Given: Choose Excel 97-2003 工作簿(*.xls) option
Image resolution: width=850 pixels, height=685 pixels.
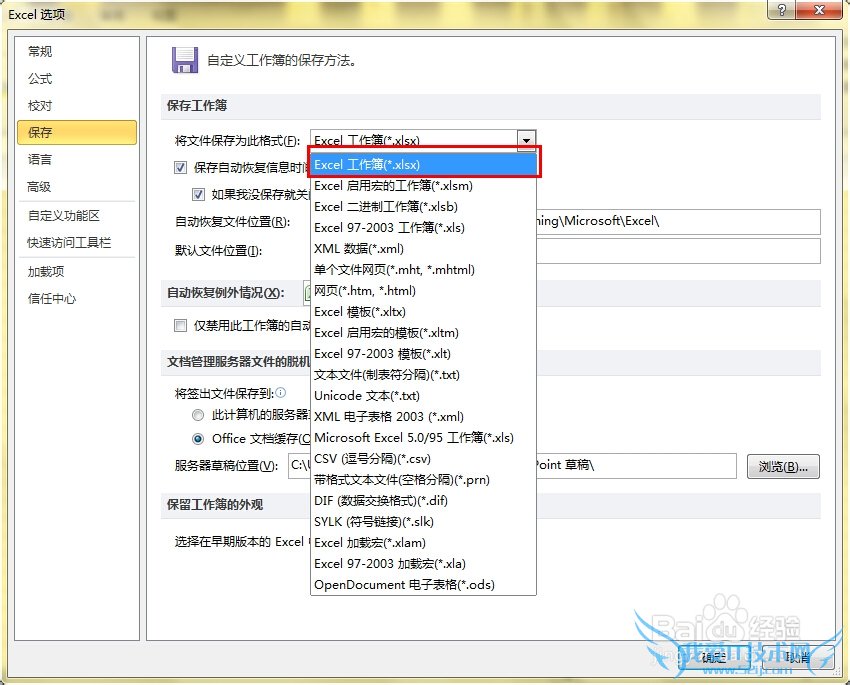Looking at the screenshot, I should tap(423, 228).
